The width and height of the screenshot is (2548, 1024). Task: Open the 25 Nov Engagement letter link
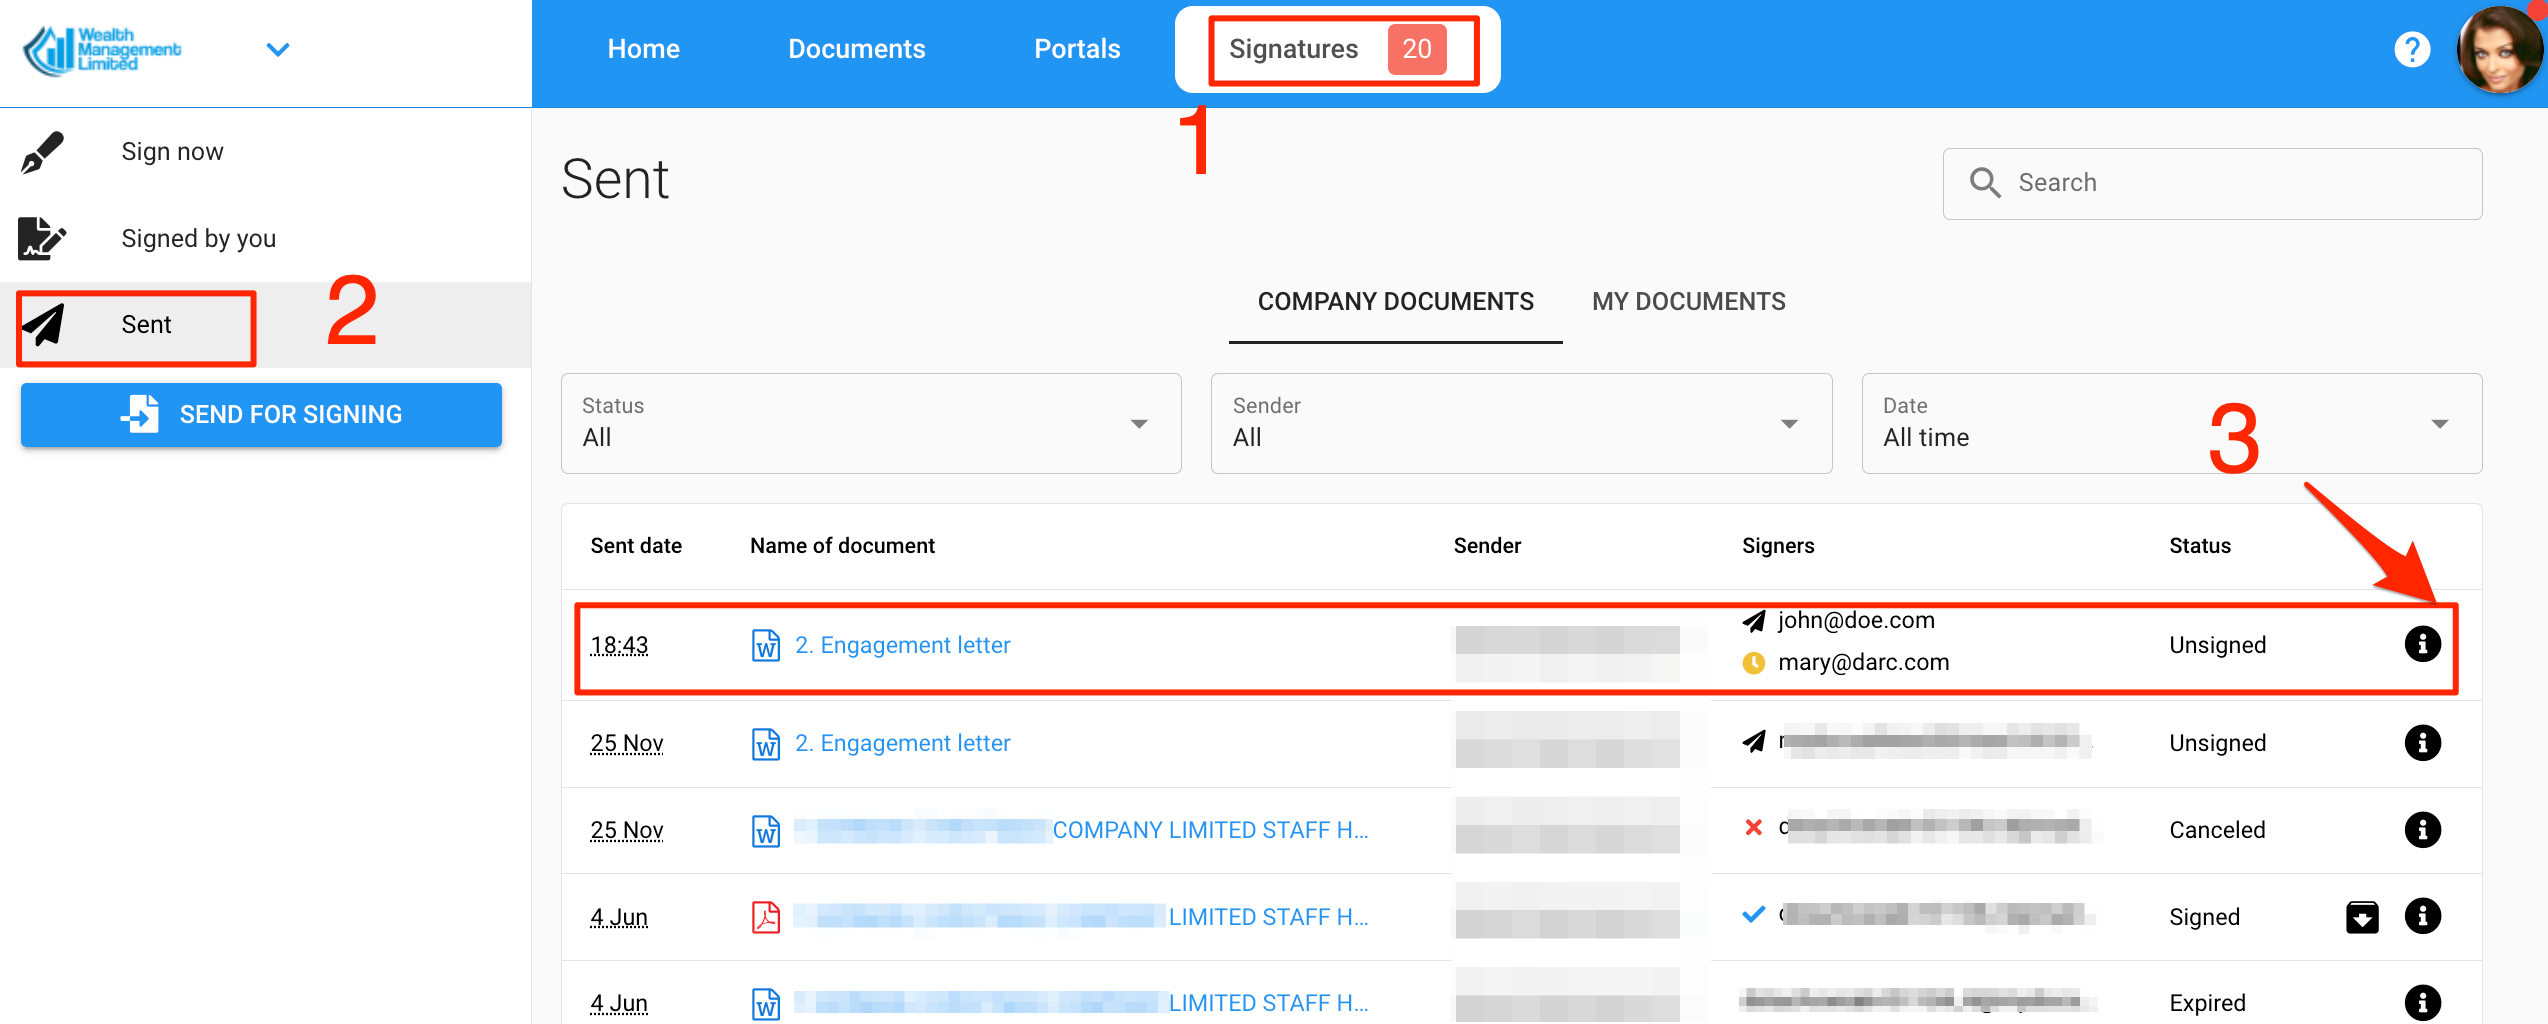902,743
